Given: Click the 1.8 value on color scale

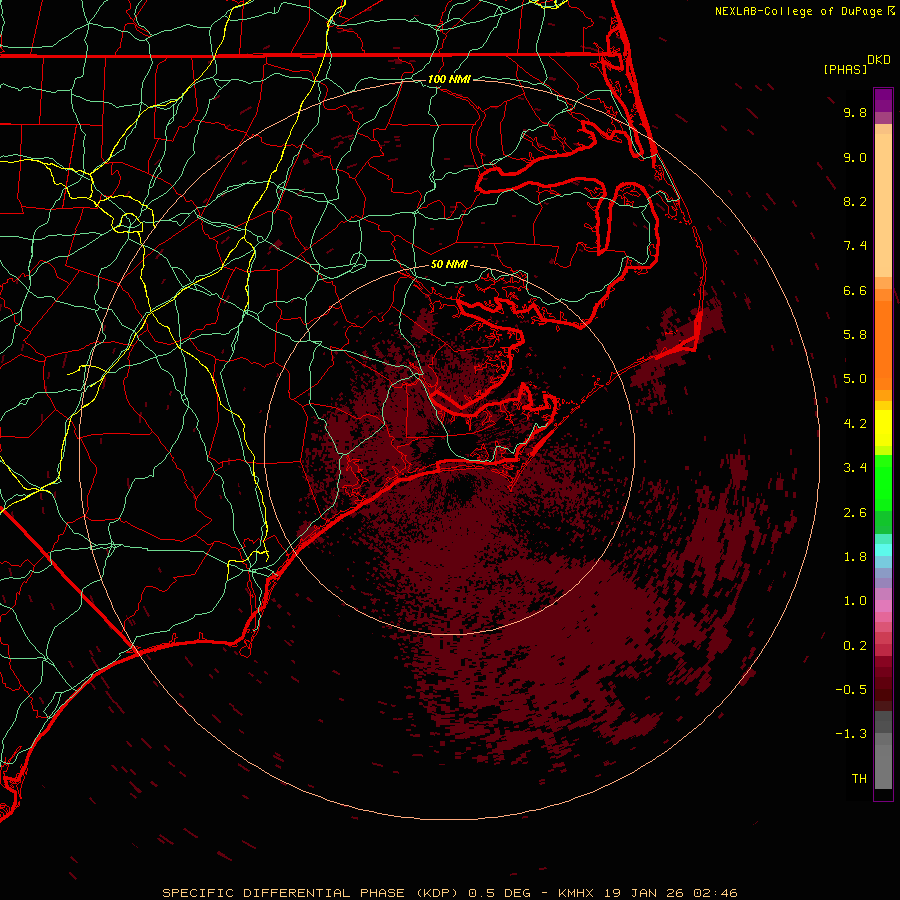Looking at the screenshot, I should coord(855,557).
